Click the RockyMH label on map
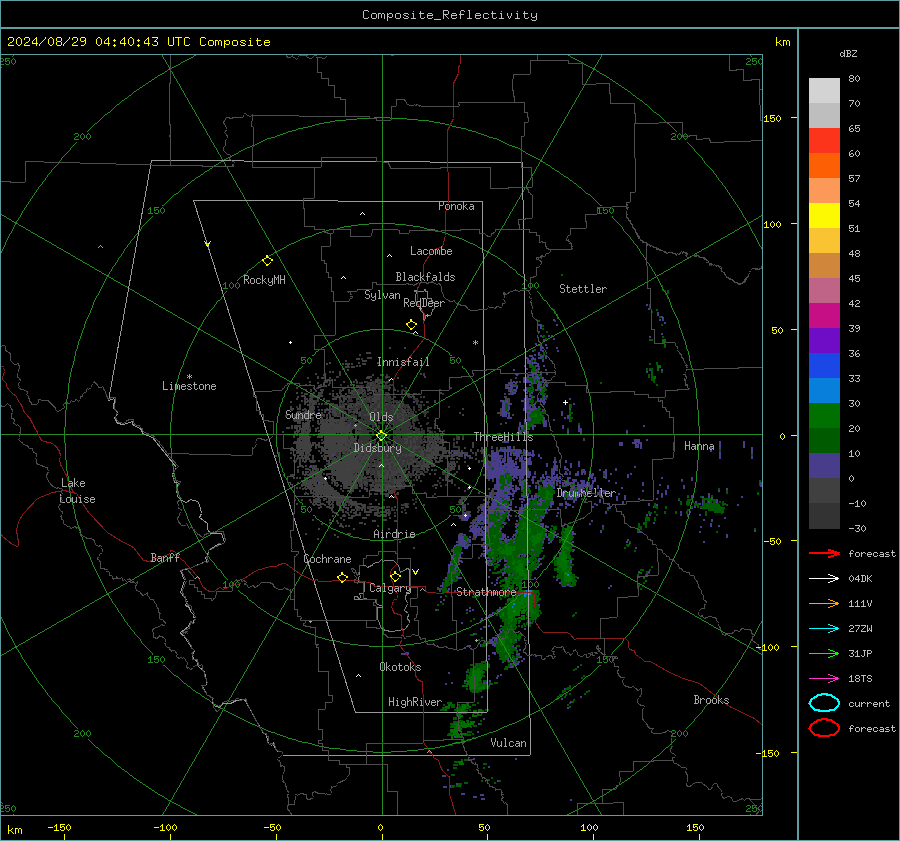Image resolution: width=900 pixels, height=841 pixels. coord(264,280)
